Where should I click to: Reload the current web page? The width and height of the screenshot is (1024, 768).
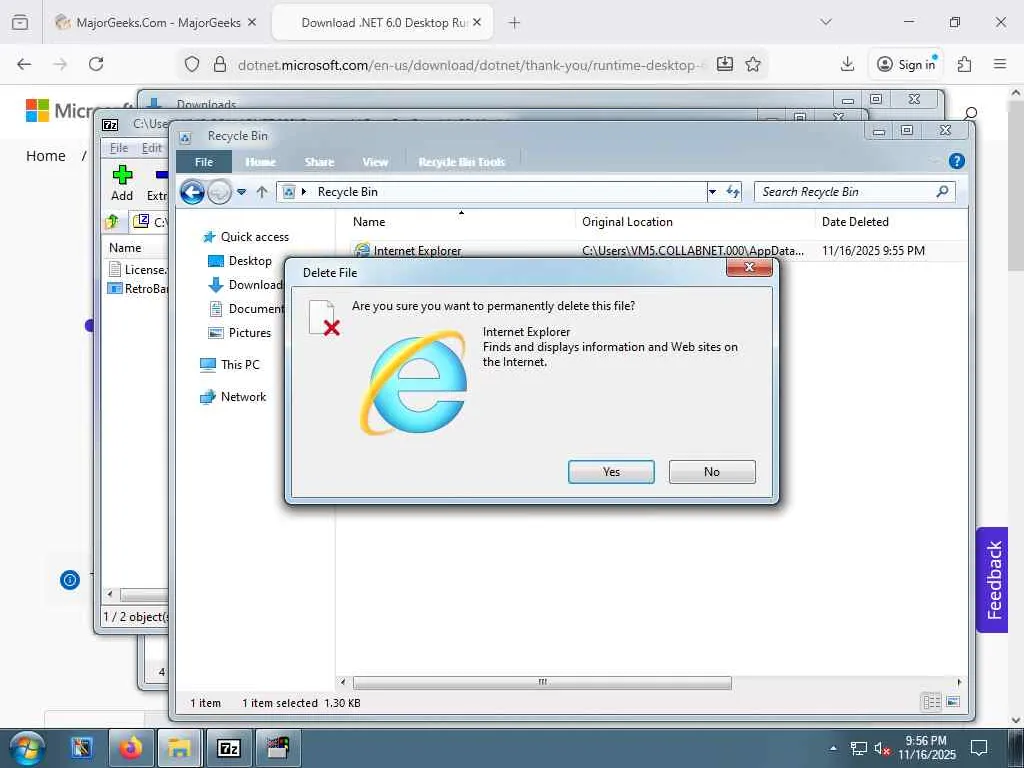click(x=96, y=64)
